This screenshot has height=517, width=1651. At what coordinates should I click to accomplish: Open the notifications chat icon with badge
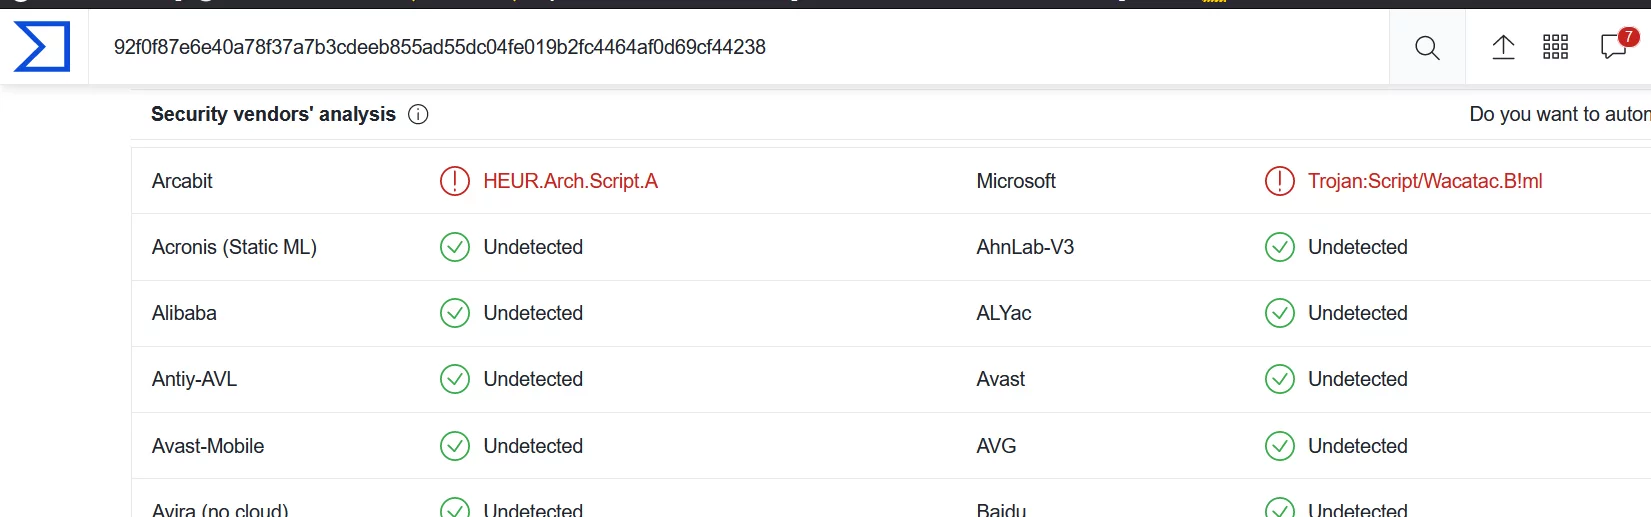1618,44
